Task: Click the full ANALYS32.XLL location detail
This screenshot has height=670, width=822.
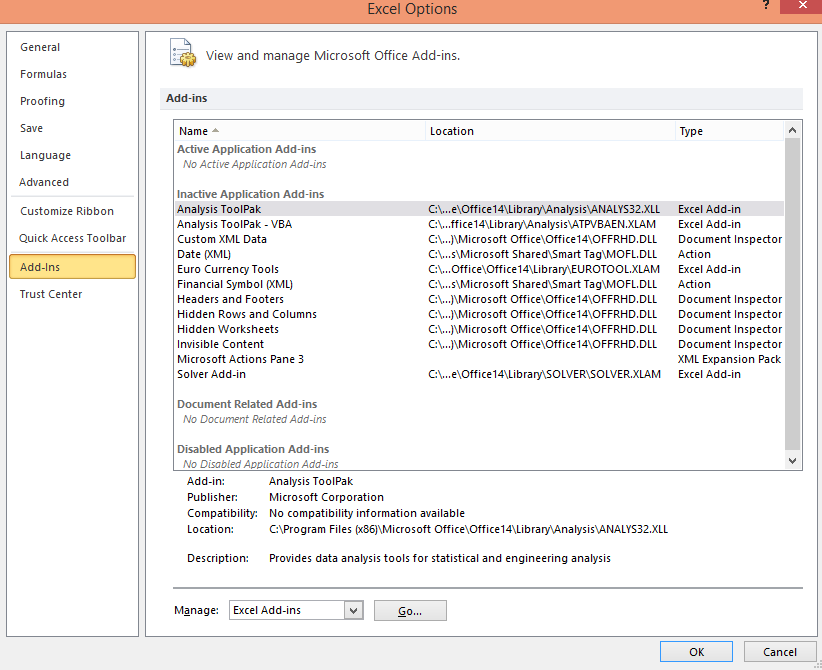Action: [468, 529]
